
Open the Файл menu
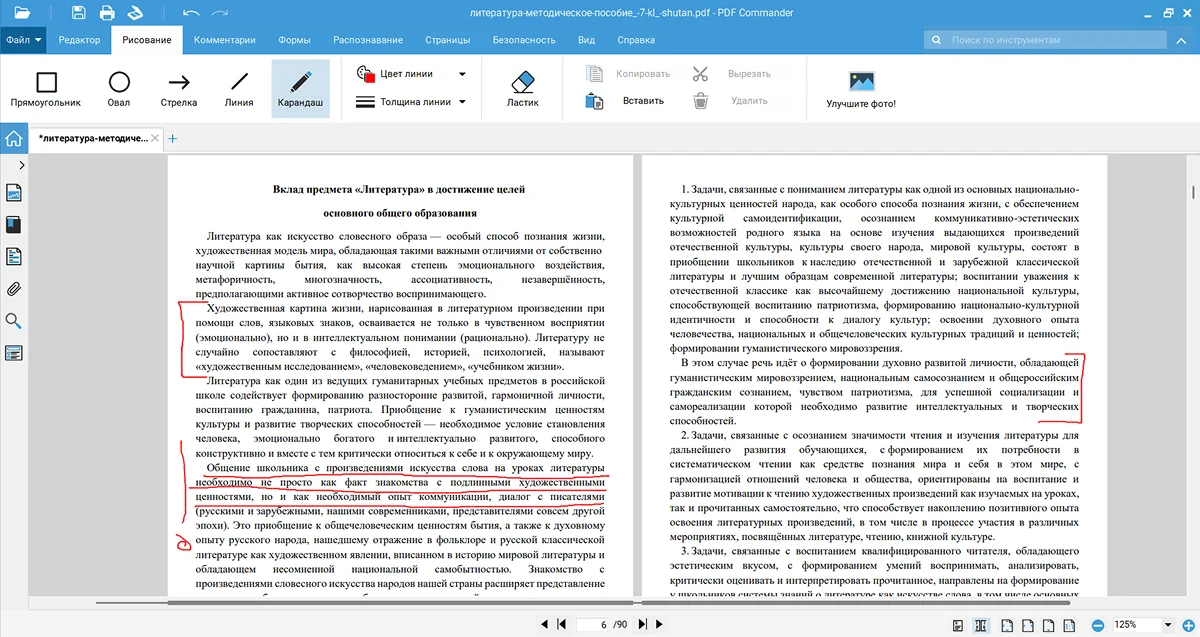click(x=24, y=40)
